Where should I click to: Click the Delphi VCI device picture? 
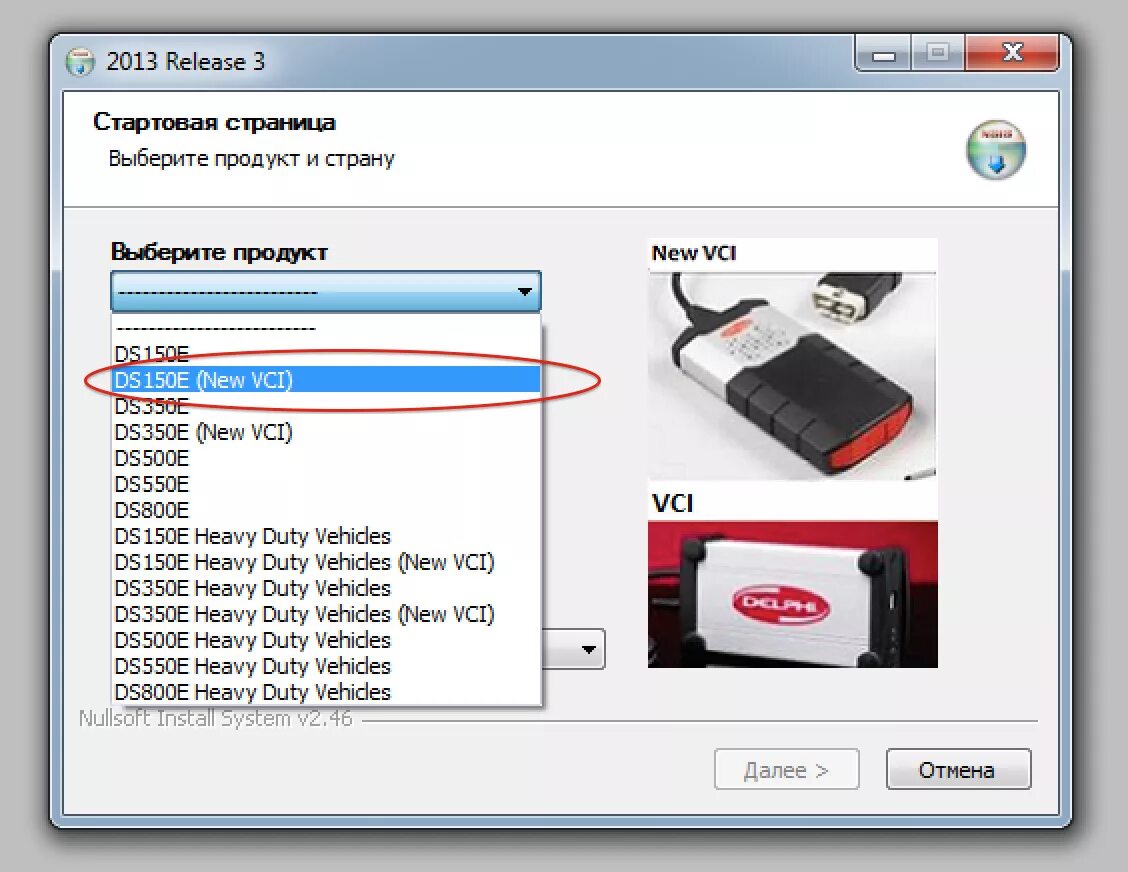[x=792, y=594]
